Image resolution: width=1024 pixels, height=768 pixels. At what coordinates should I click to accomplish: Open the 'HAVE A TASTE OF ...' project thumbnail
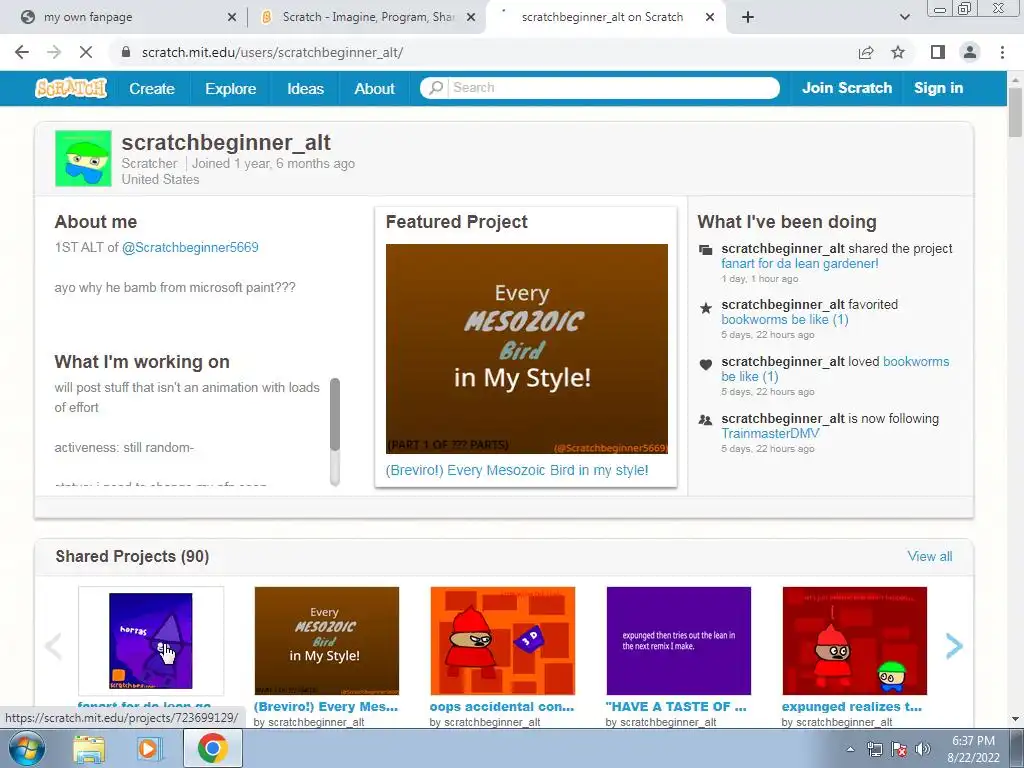(x=679, y=641)
